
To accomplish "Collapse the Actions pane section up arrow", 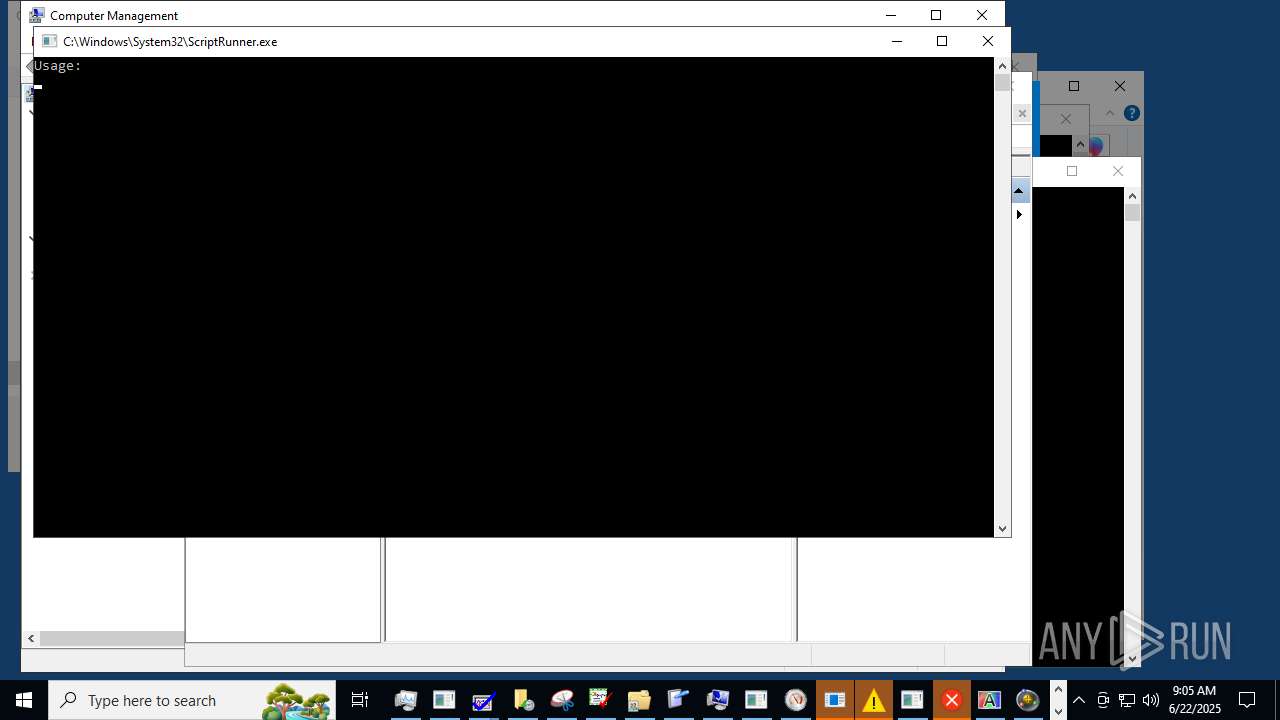I will coord(1019,190).
